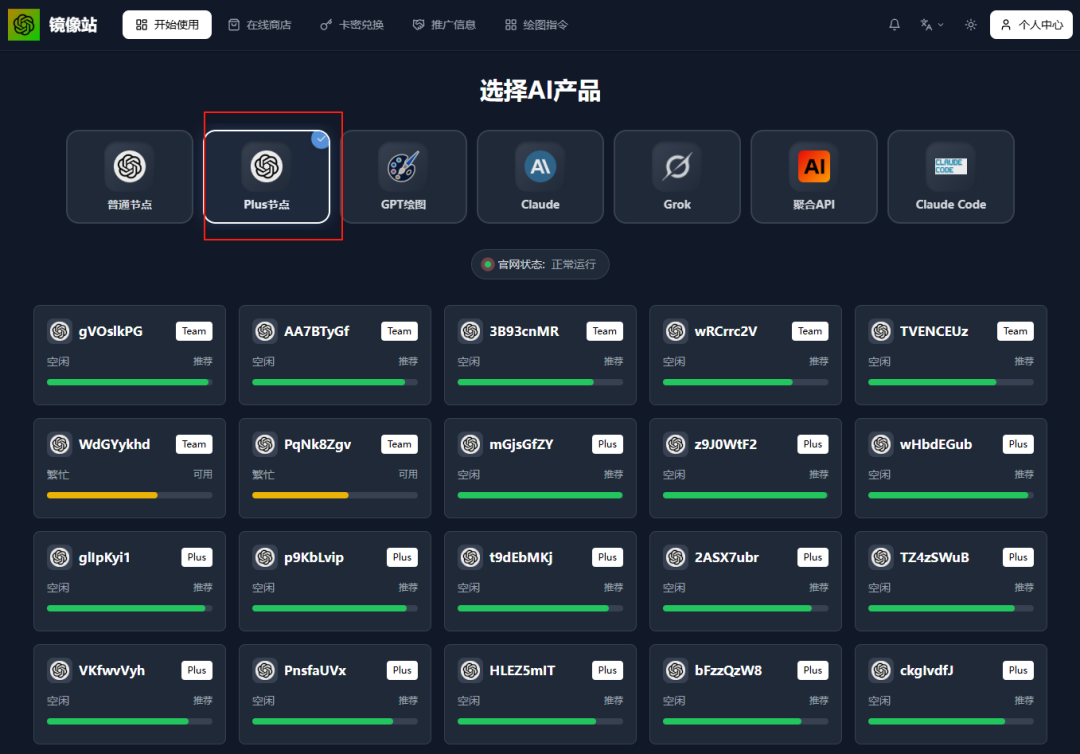The width and height of the screenshot is (1080, 754).
Task: Click the TVENCEUz node icon
Action: 881,331
